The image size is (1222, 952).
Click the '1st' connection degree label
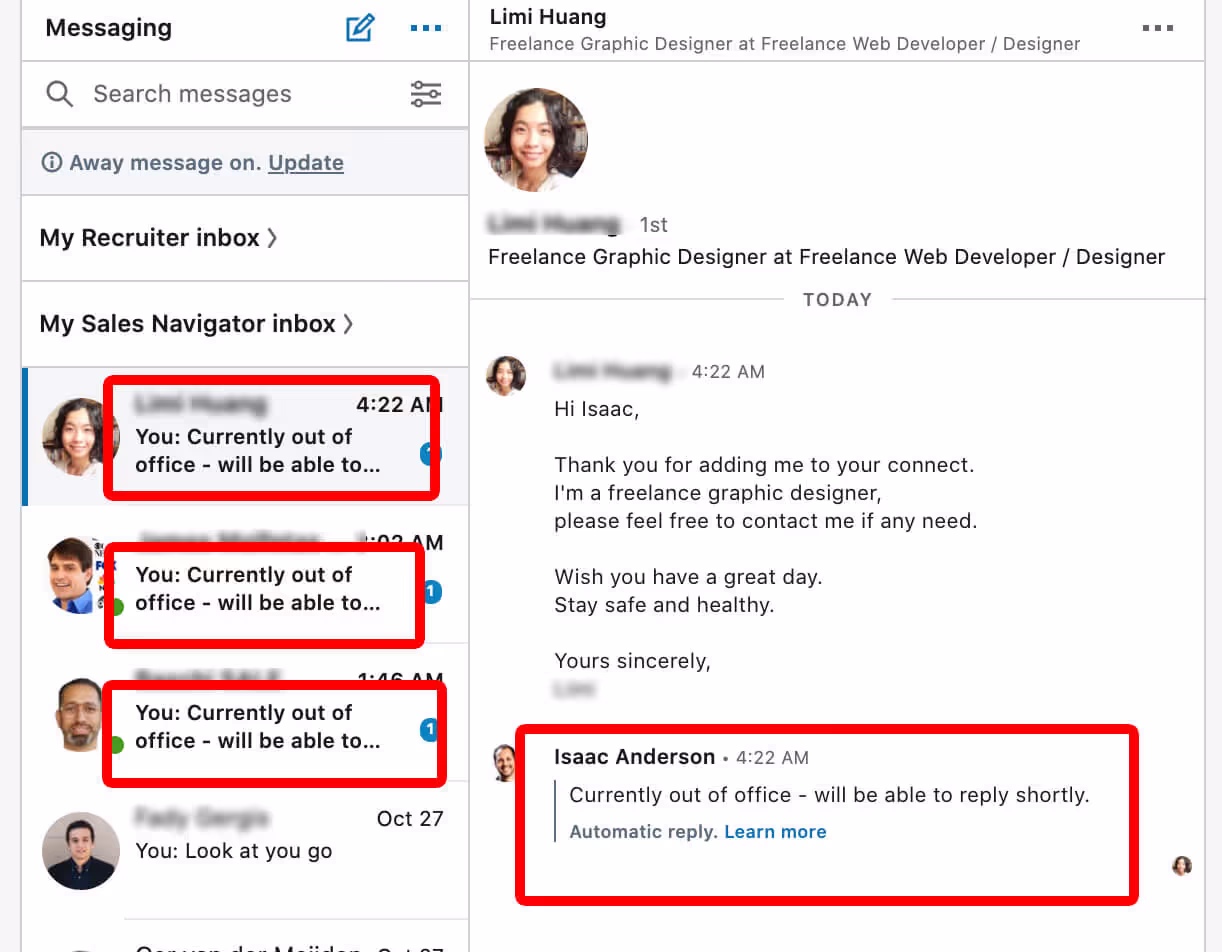[654, 225]
